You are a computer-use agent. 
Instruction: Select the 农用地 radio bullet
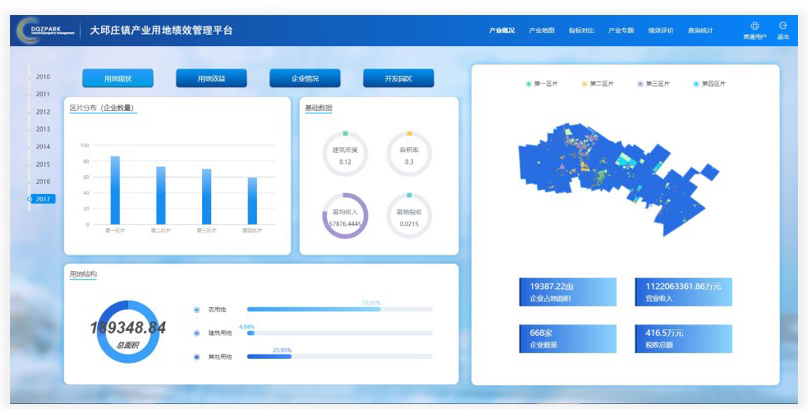pos(196,309)
